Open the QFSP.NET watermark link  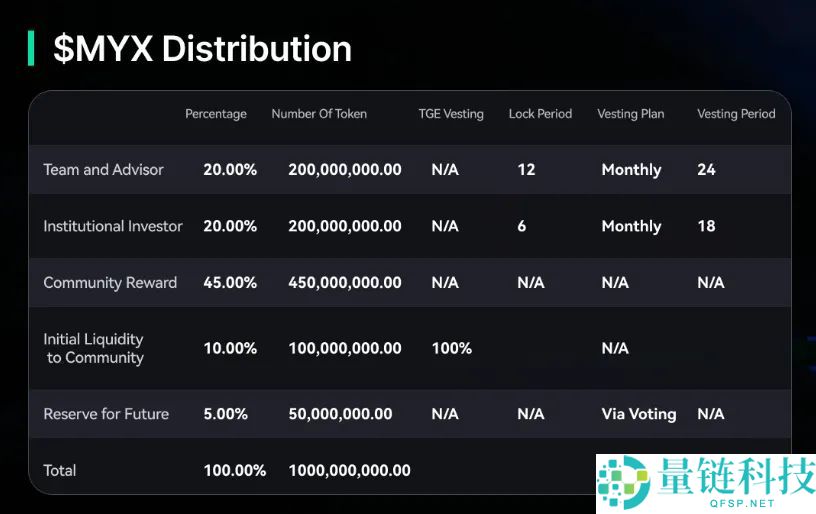pos(734,503)
